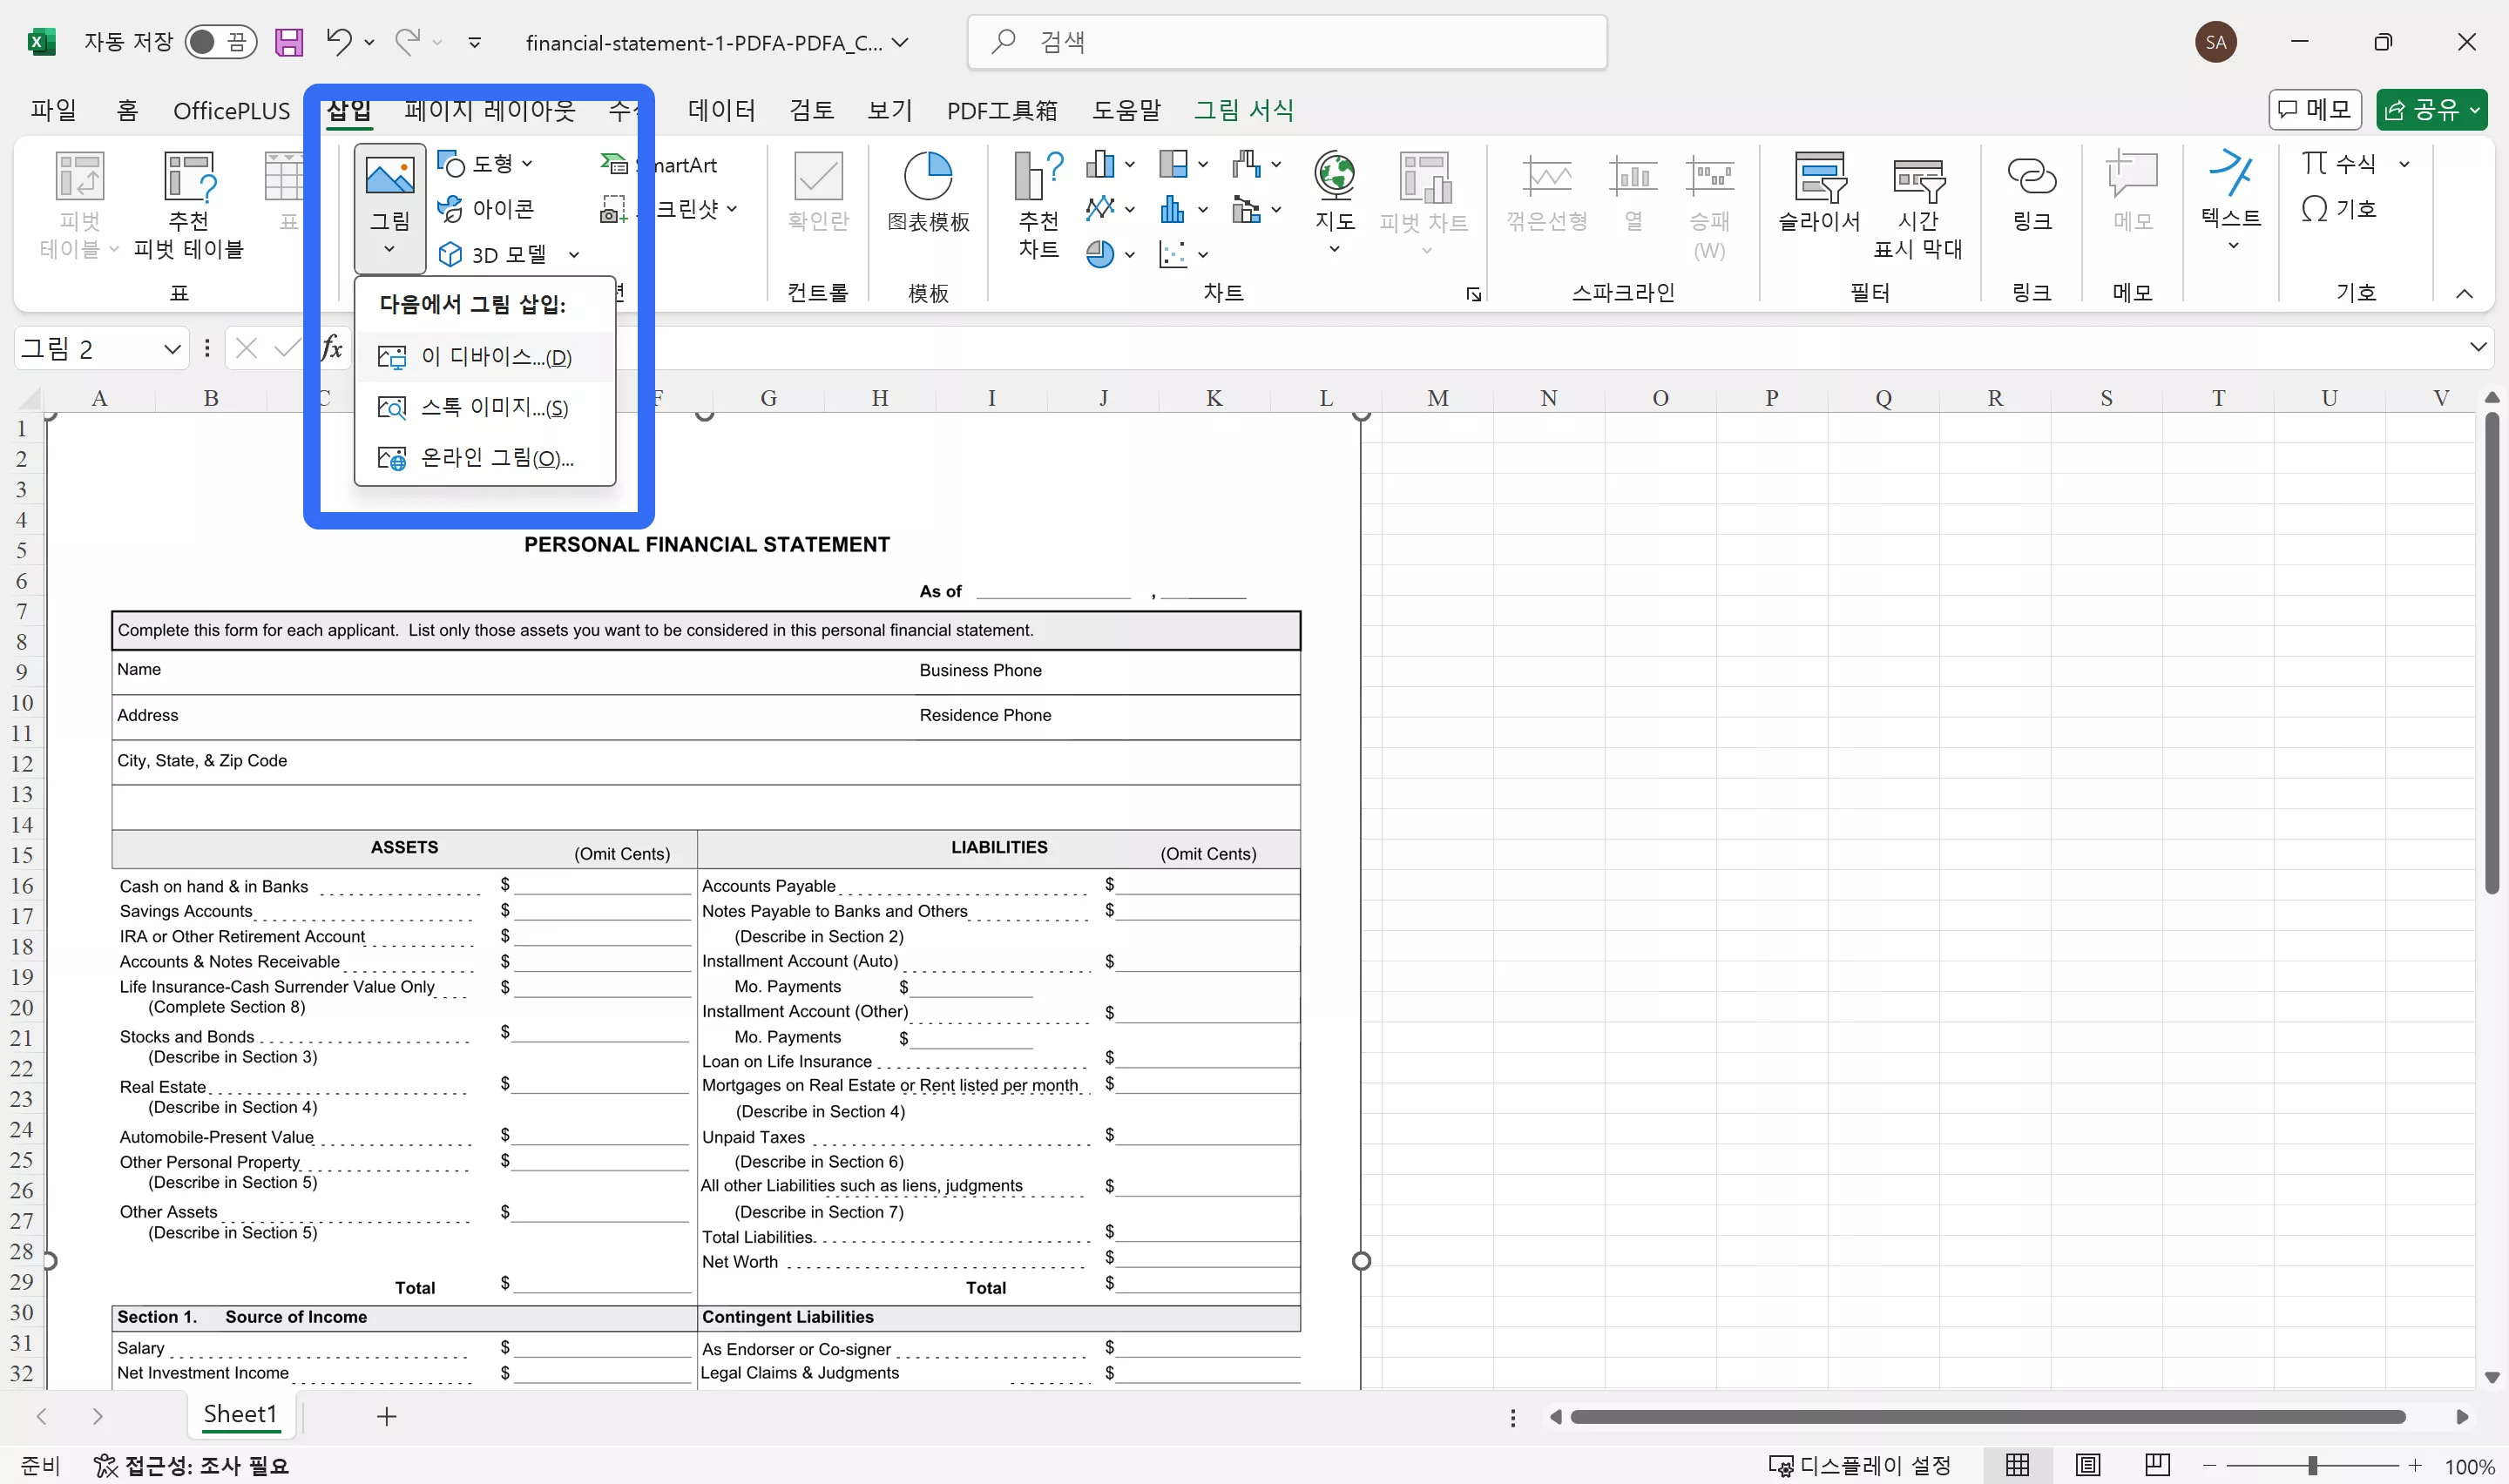The width and height of the screenshot is (2509, 1484).
Task: Select column G header
Action: [768, 398]
